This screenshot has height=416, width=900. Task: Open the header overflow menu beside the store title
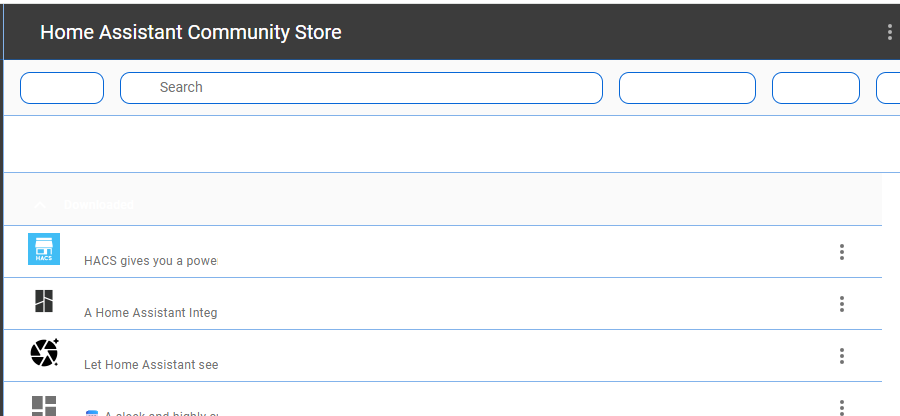click(889, 32)
